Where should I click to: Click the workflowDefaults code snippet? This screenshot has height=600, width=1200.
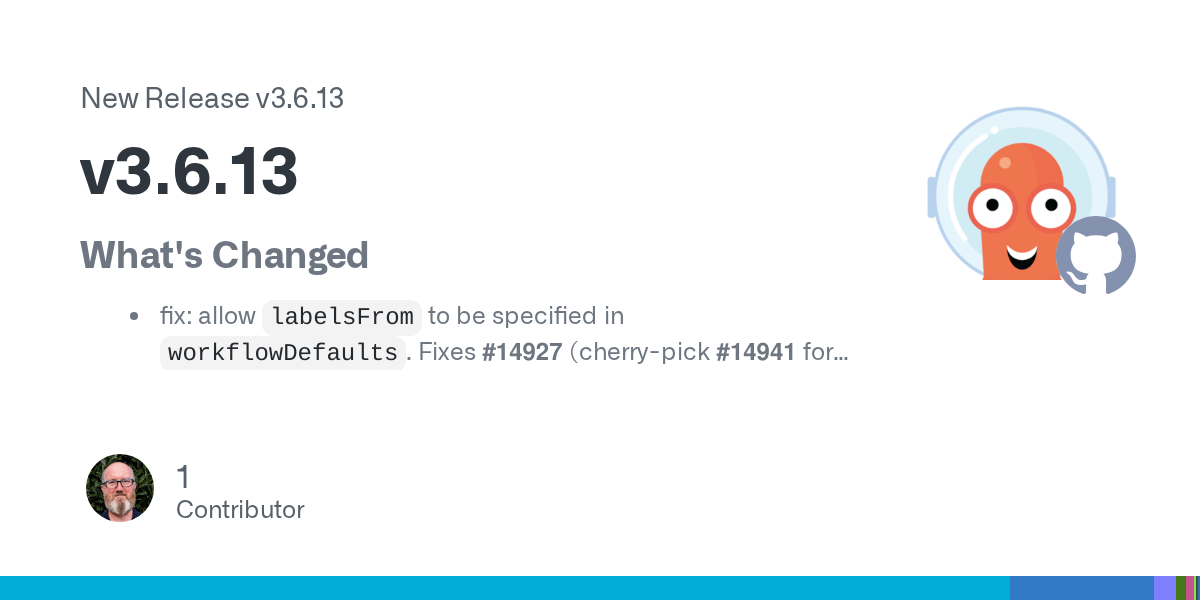click(x=283, y=353)
